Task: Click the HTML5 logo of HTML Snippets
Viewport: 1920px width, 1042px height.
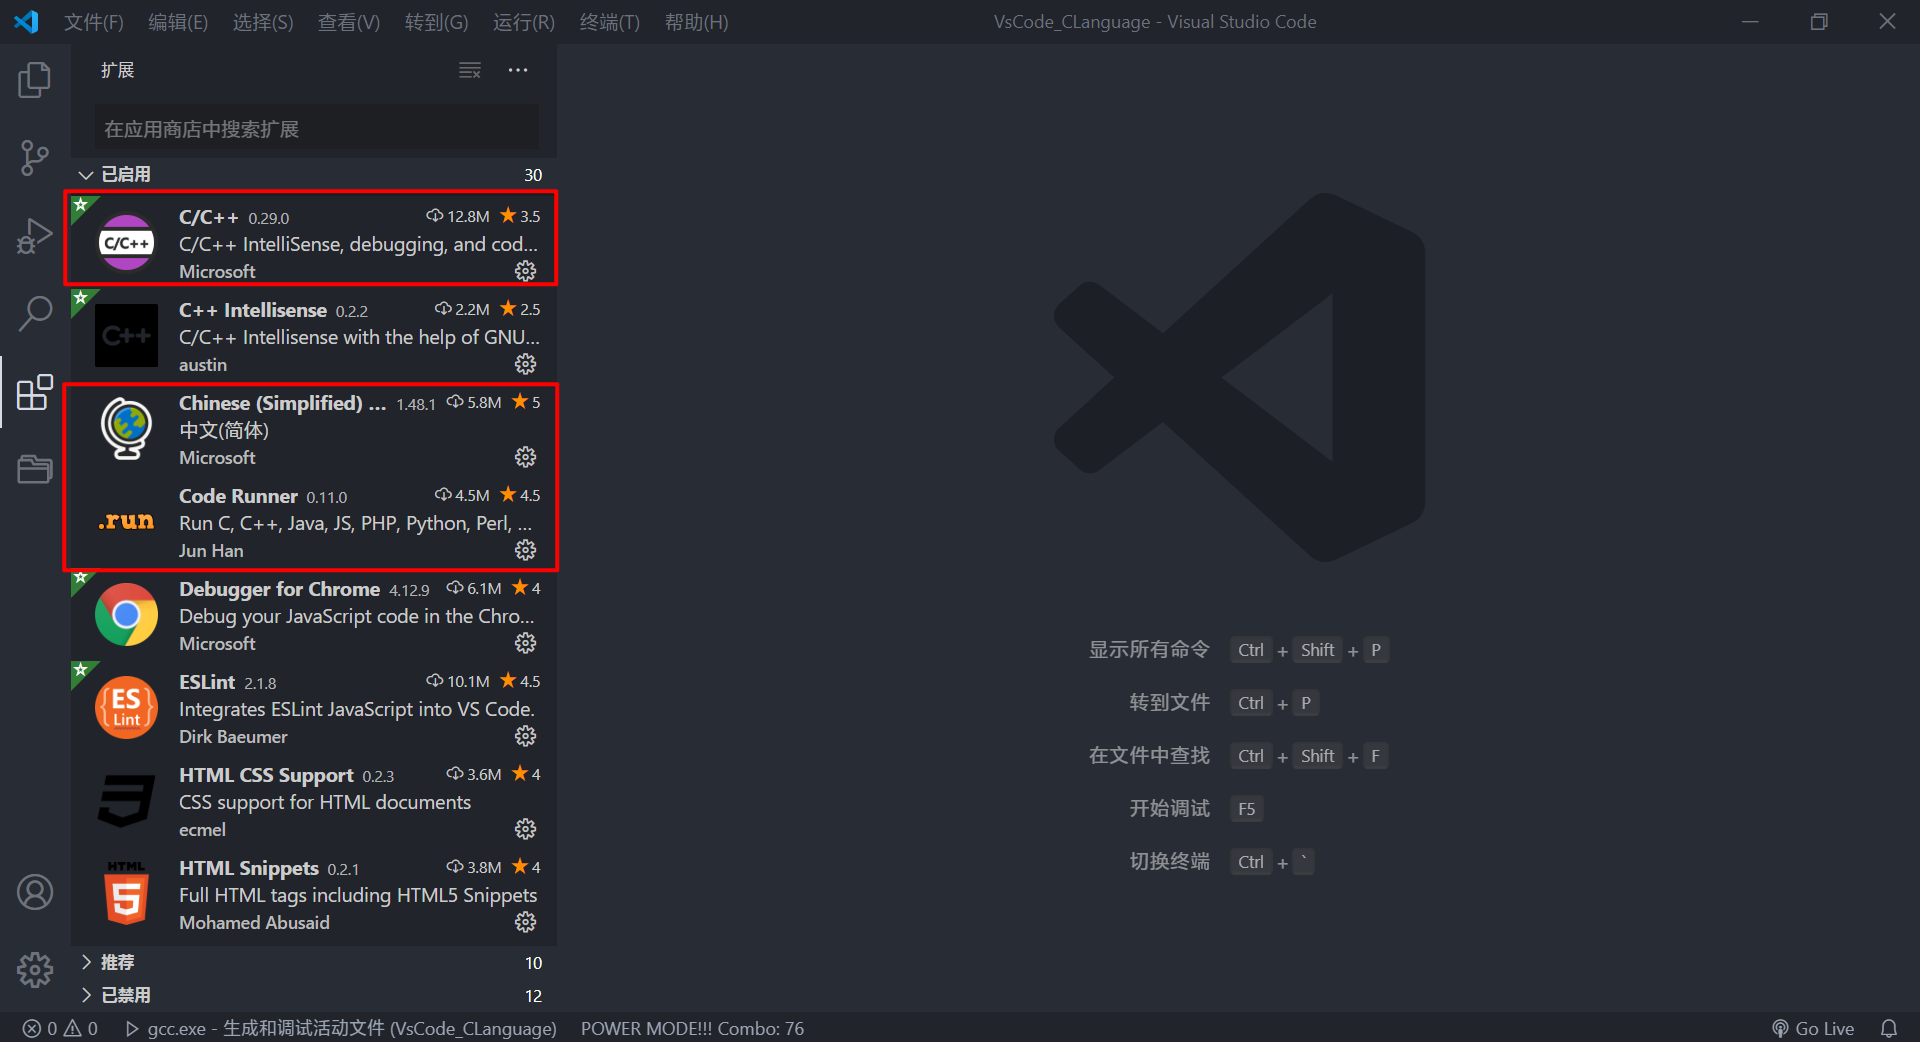Action: [x=126, y=893]
